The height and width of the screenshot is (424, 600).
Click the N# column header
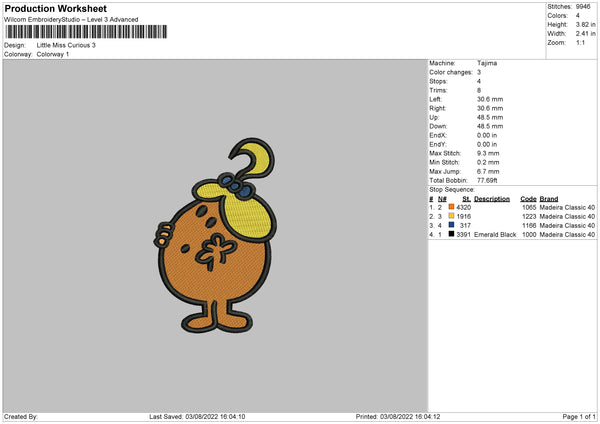442,199
